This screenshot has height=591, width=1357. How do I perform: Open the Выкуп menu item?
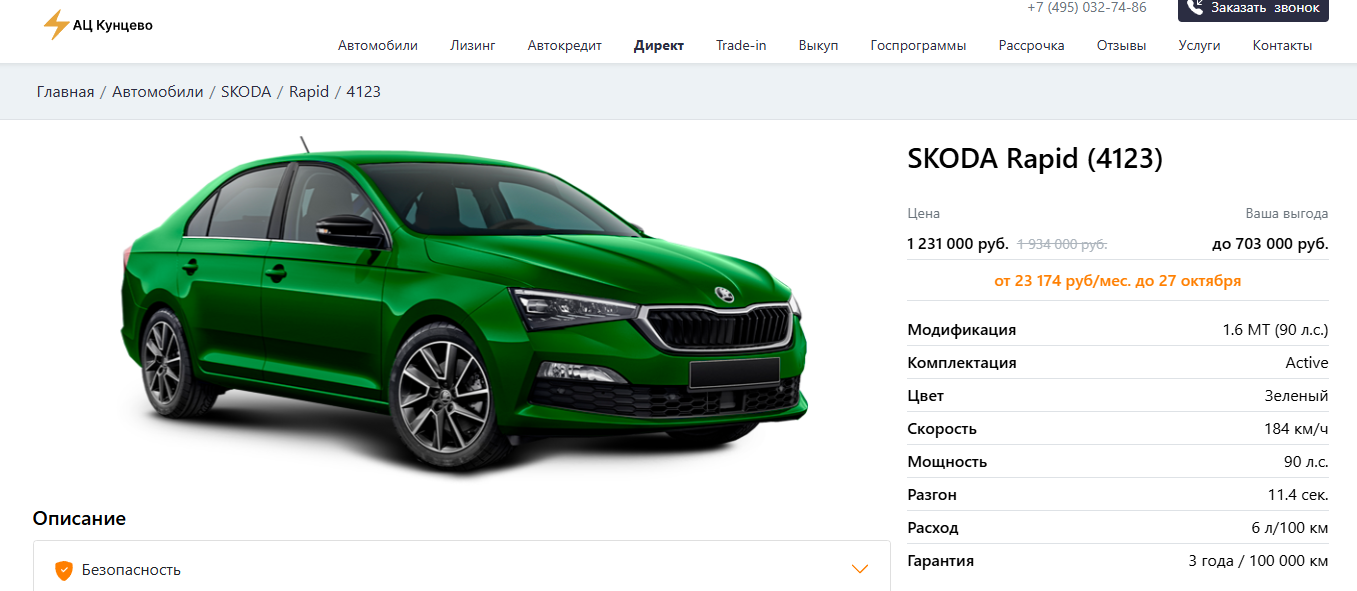point(819,45)
